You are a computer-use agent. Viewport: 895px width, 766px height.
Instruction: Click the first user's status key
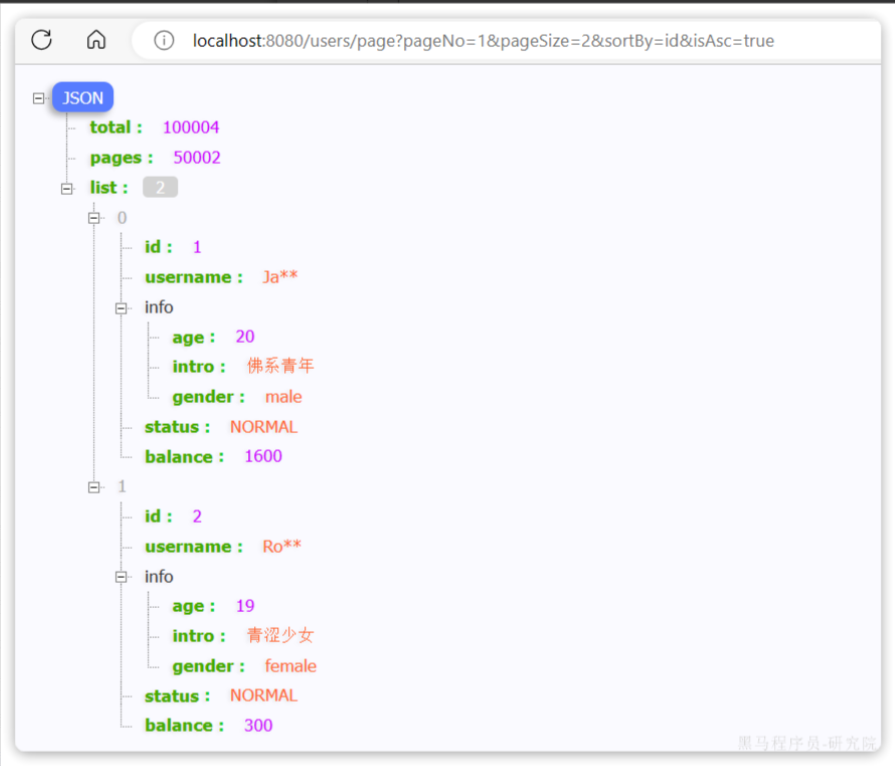pos(176,427)
